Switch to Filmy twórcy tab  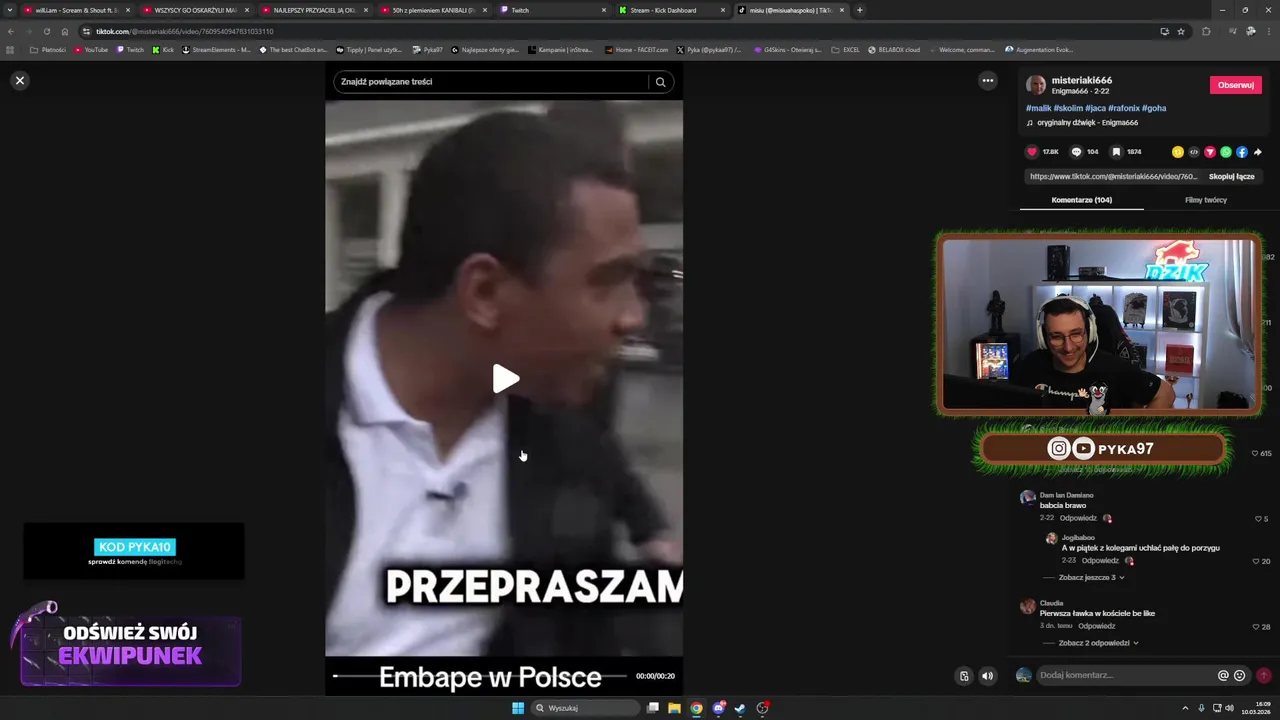pyautogui.click(x=1205, y=200)
